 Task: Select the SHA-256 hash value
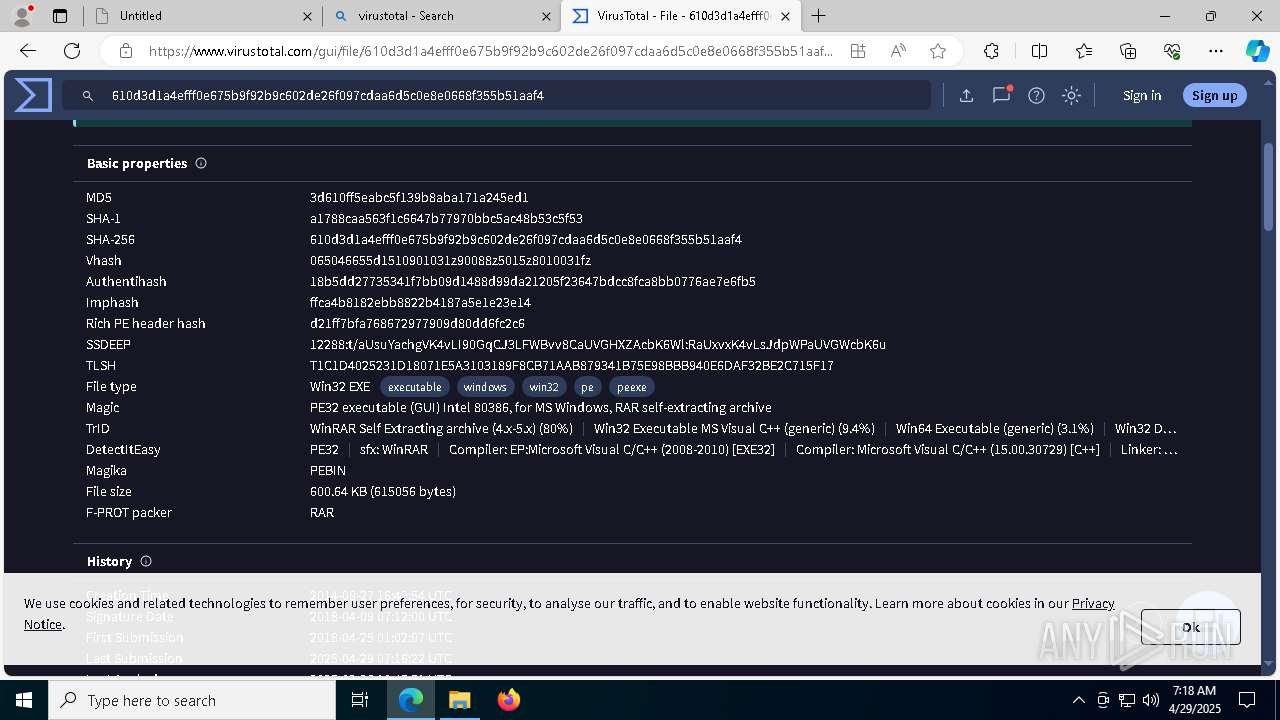[526, 240]
